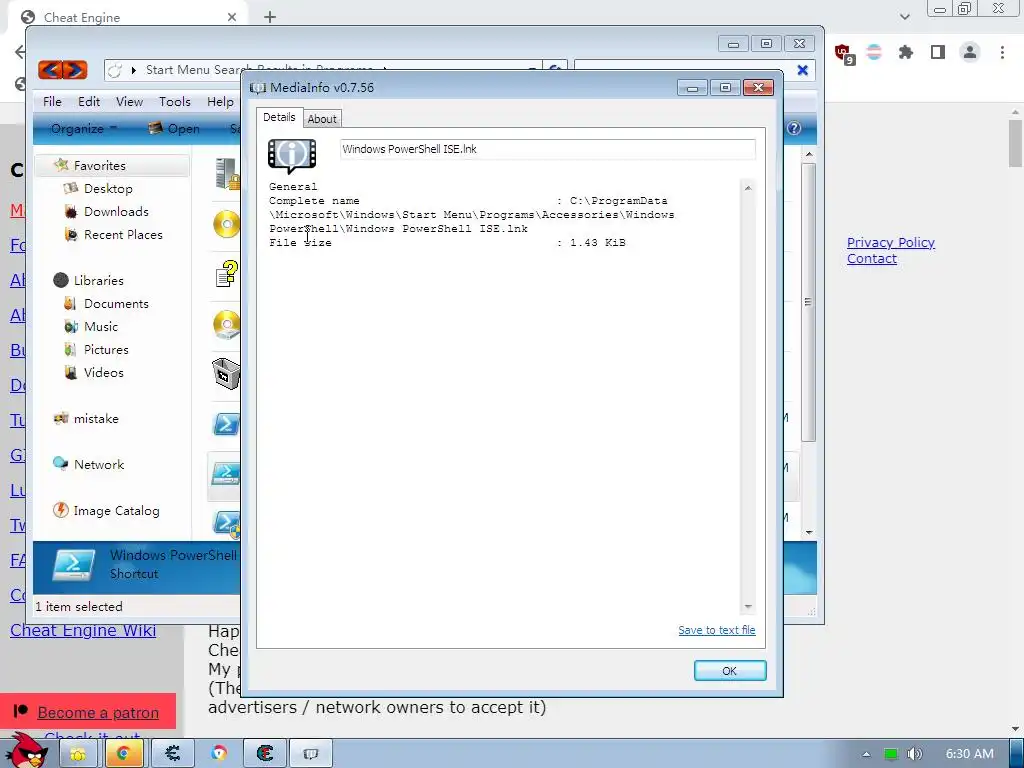Open the Cheat Engine Wiki link
This screenshot has width=1024, height=768.
83,630
